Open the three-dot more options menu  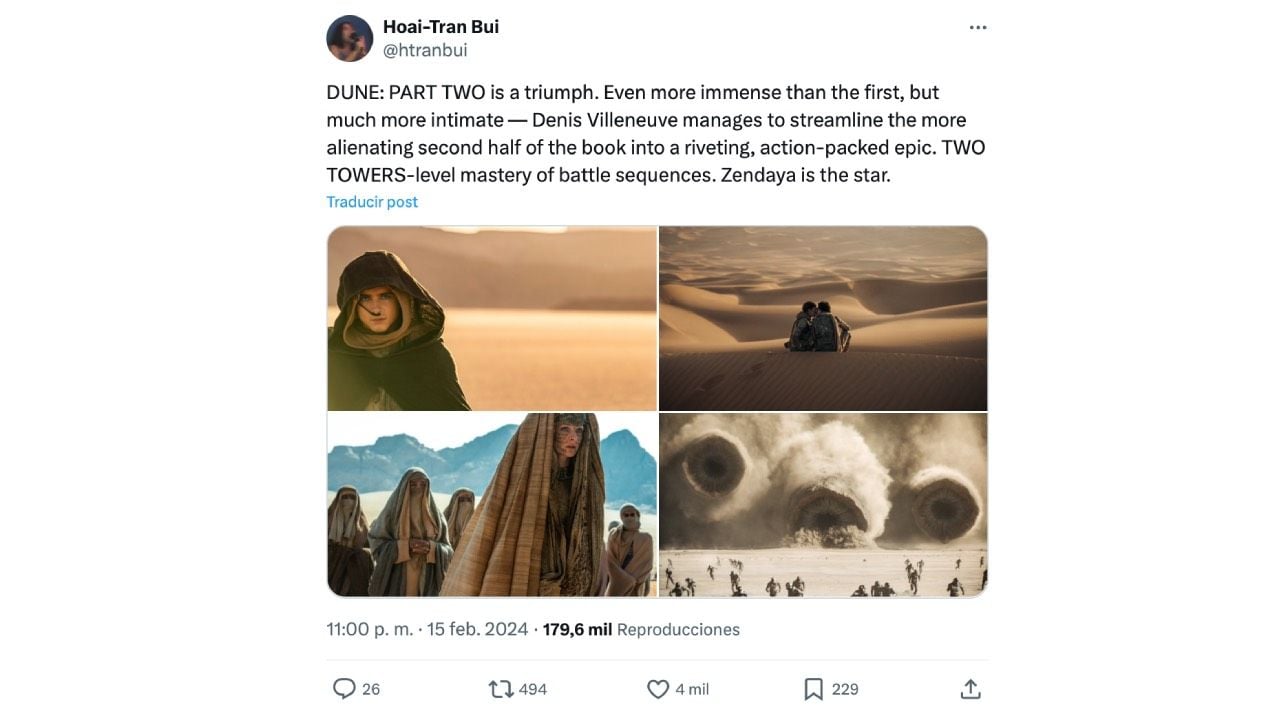(978, 27)
